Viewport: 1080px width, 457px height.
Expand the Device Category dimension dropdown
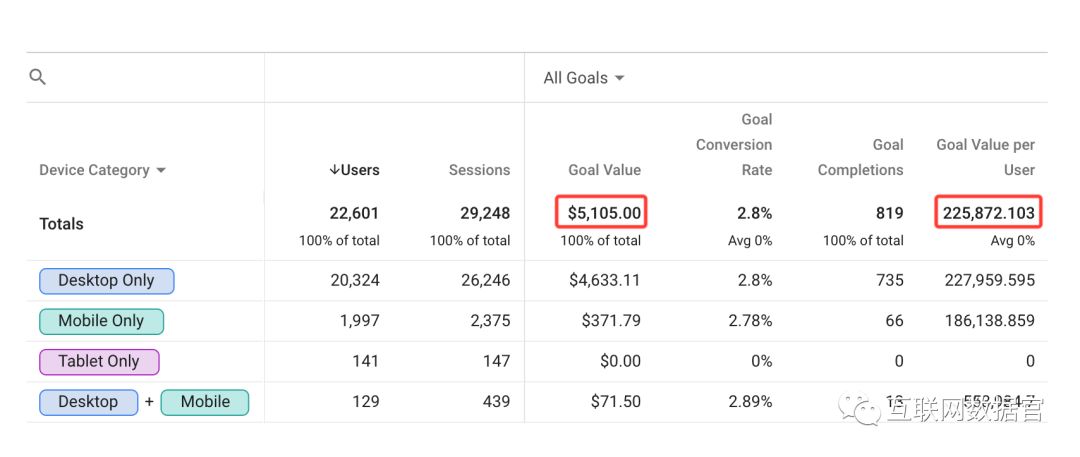point(102,170)
